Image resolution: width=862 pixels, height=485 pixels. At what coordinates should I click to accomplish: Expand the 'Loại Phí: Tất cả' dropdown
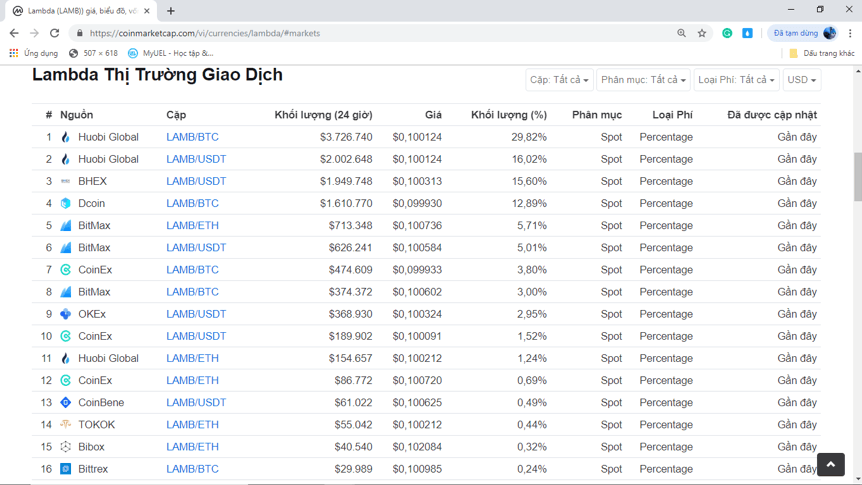click(x=736, y=80)
